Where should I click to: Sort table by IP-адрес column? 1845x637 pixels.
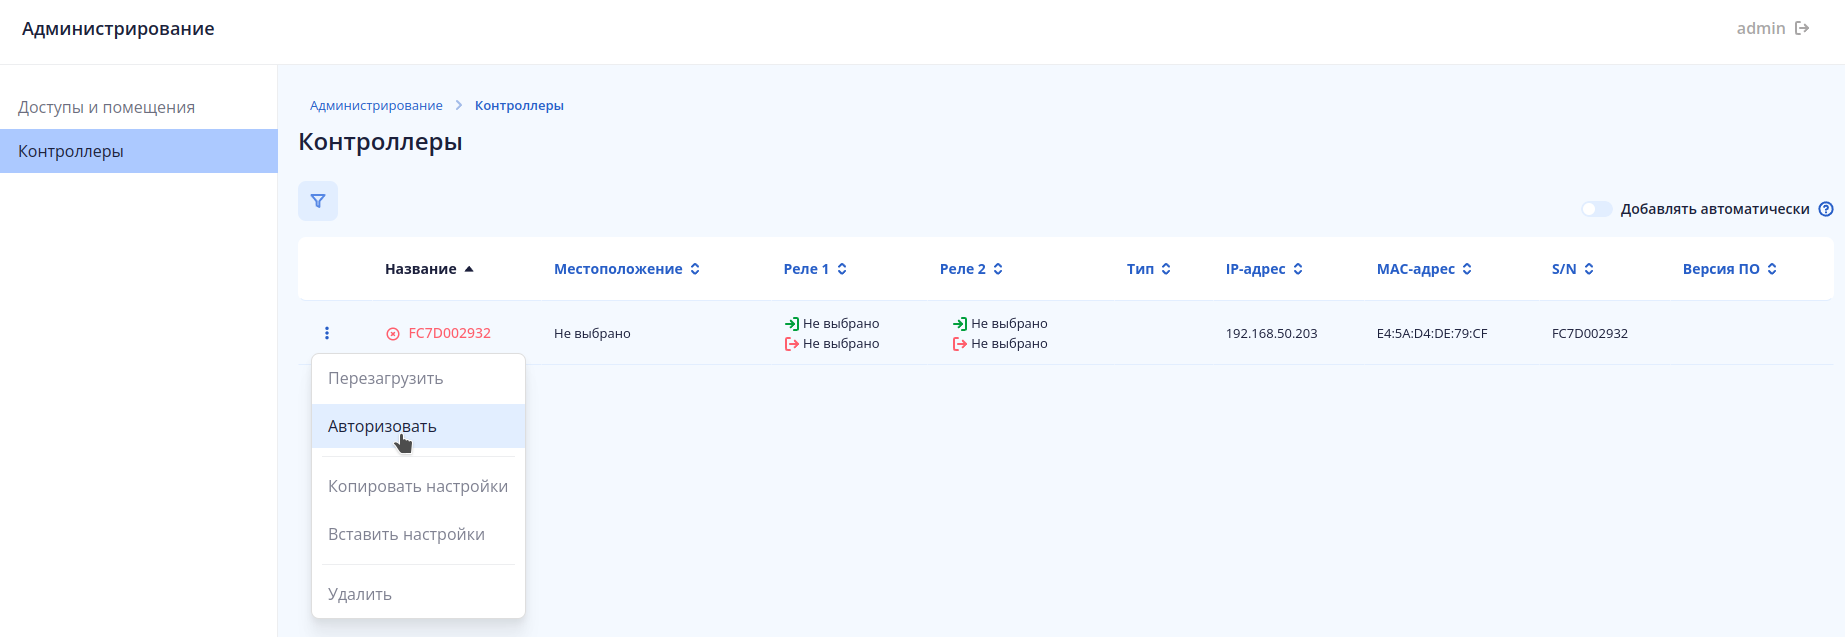coord(1264,269)
